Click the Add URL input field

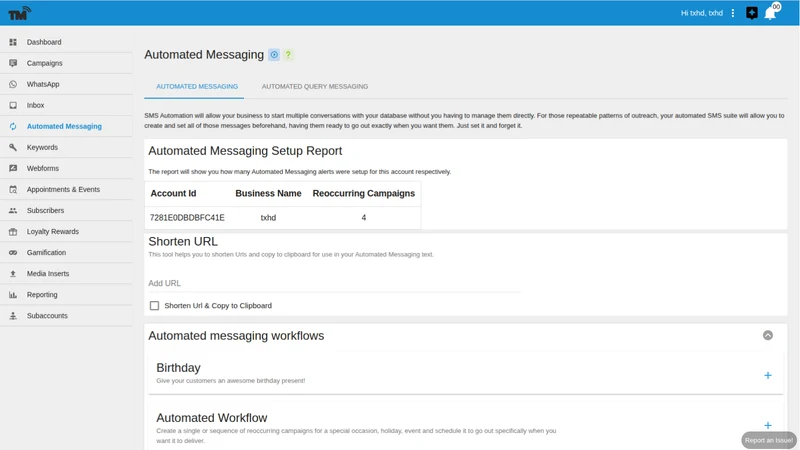pos(334,283)
